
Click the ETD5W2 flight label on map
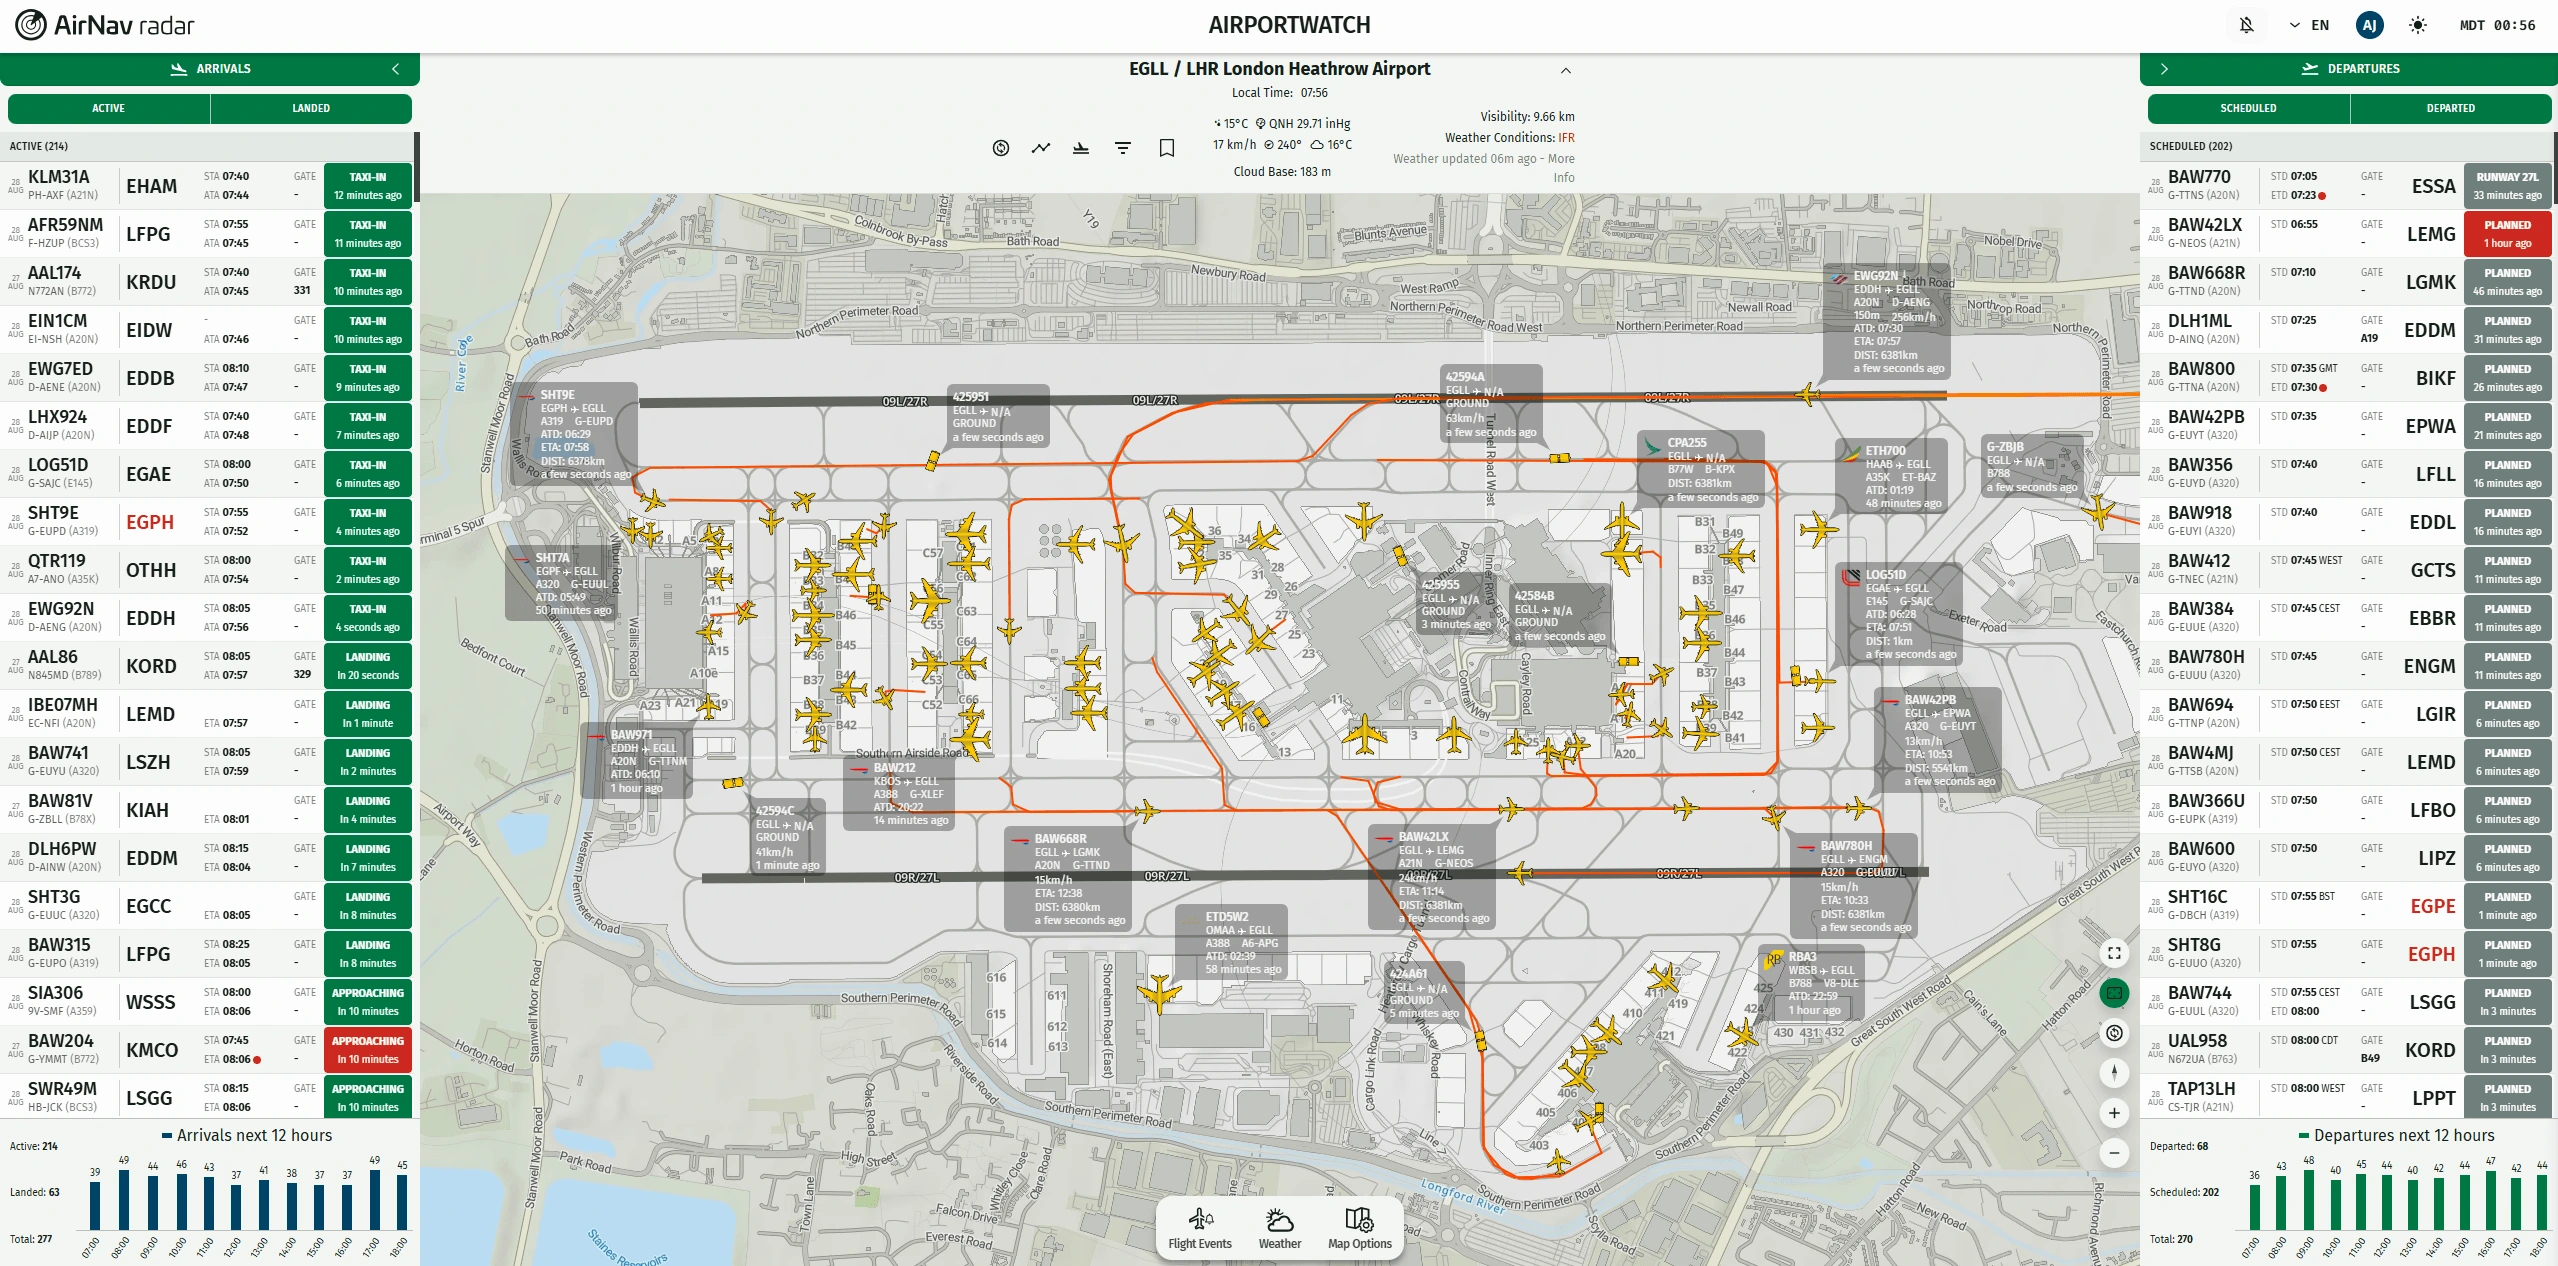coord(1230,942)
